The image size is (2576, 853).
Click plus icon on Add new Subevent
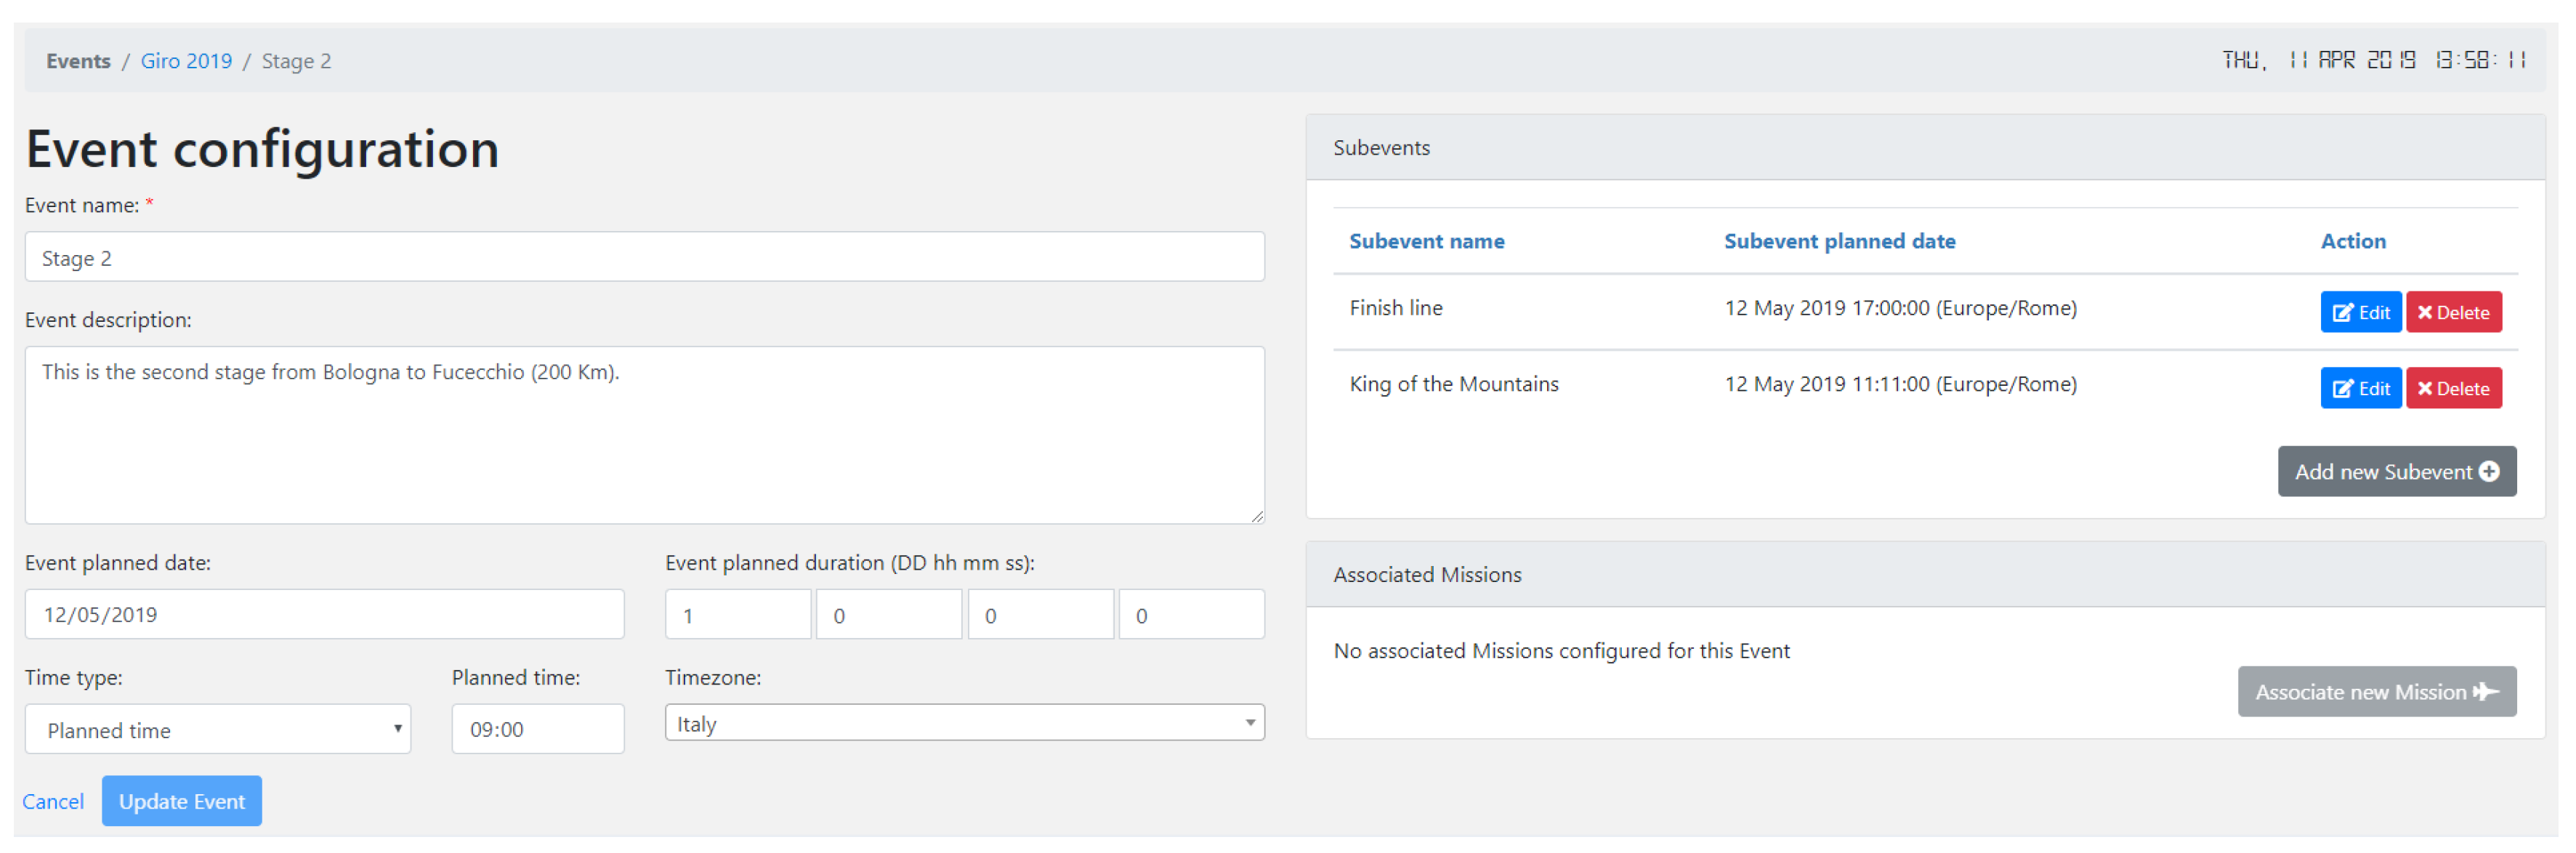tap(2489, 472)
